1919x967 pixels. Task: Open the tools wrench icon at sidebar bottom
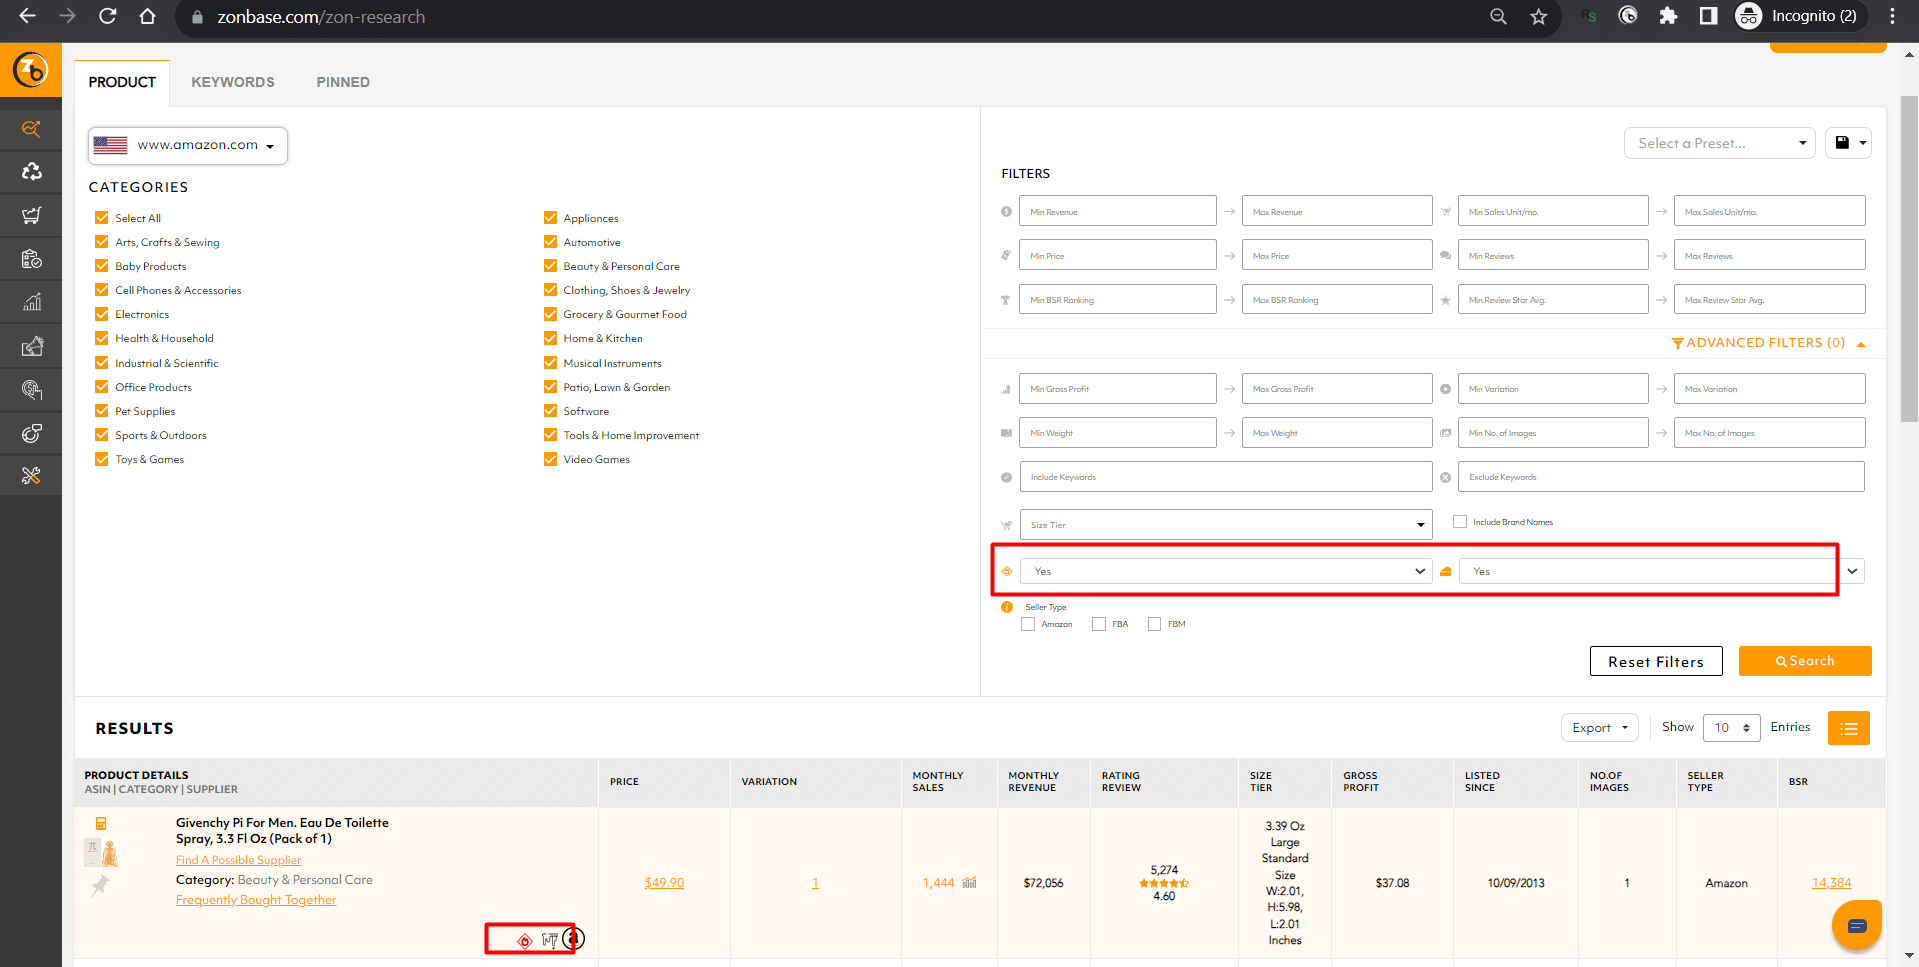[x=31, y=475]
